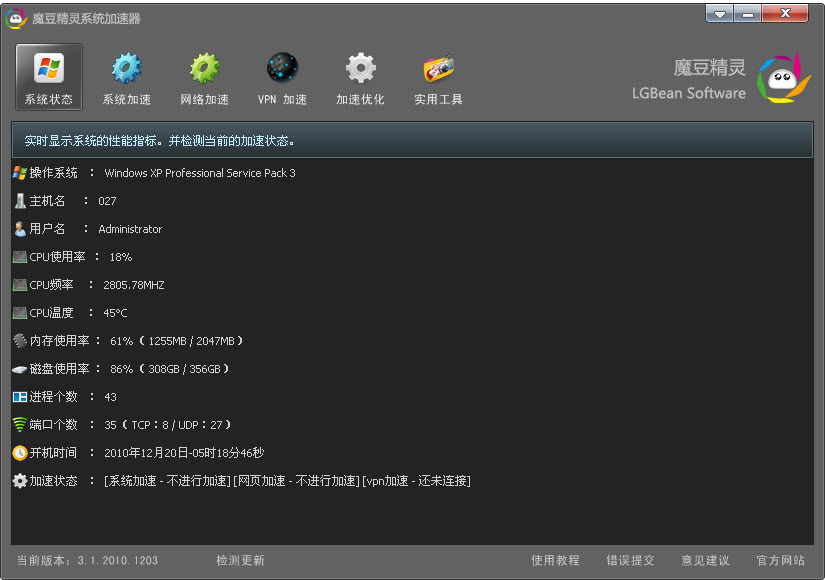The height and width of the screenshot is (580, 825).
Task: Click the 加速状态 status text row
Action: click(287, 481)
